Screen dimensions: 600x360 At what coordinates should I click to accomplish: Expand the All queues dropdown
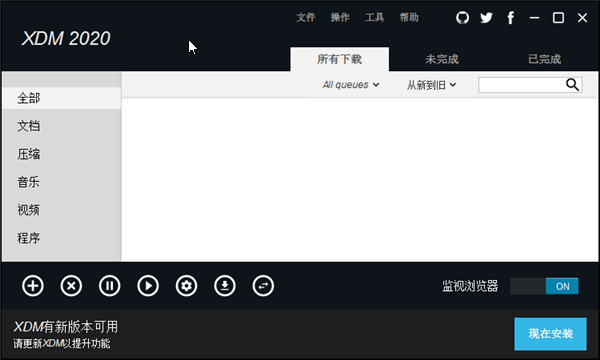pos(351,85)
